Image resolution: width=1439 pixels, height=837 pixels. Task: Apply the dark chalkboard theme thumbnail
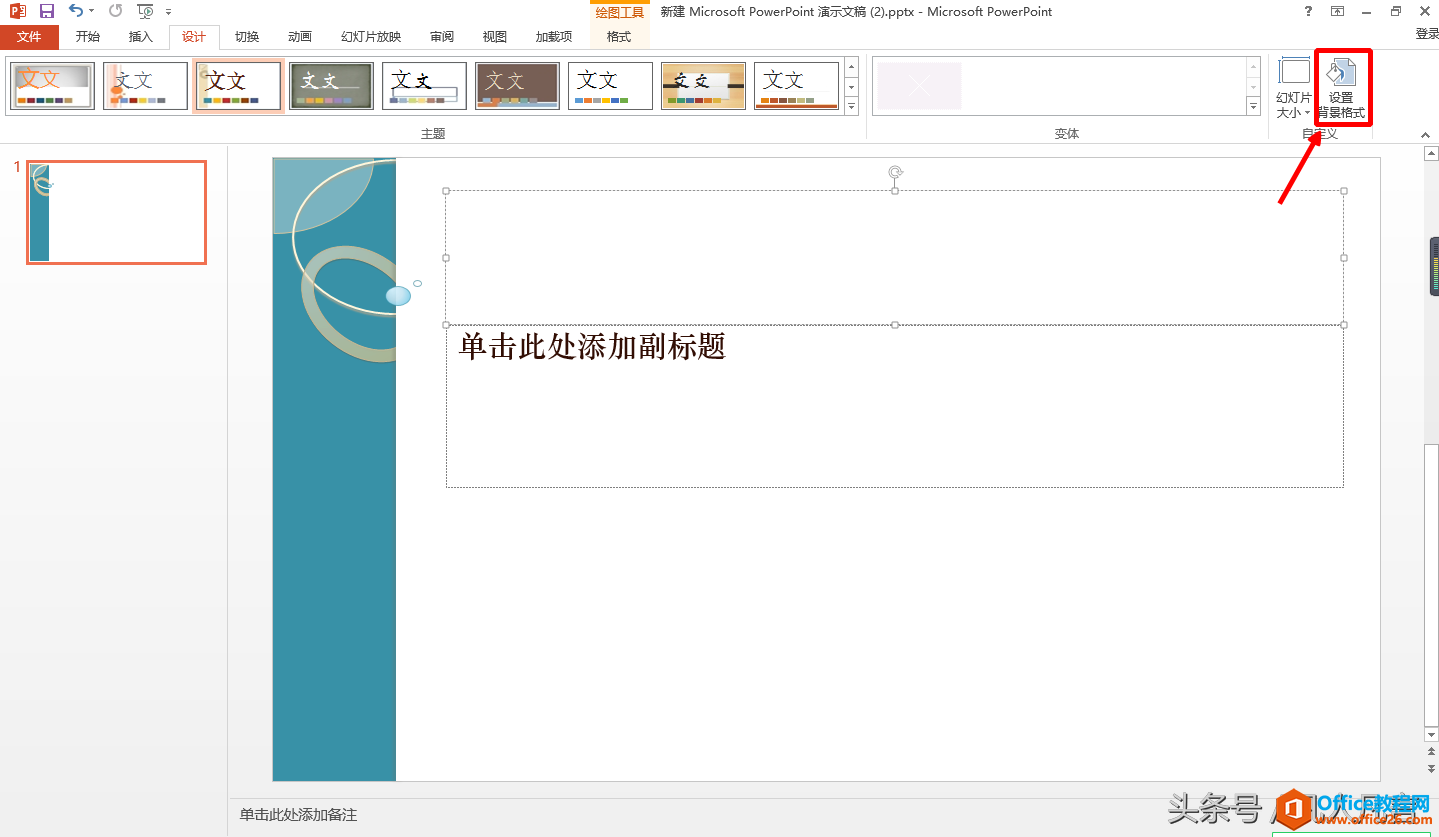click(x=331, y=86)
